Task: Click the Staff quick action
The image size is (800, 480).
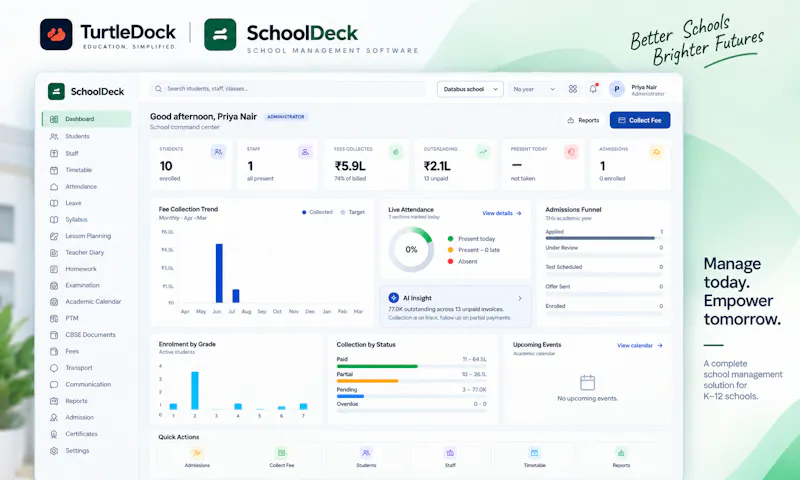Action: click(x=450, y=458)
